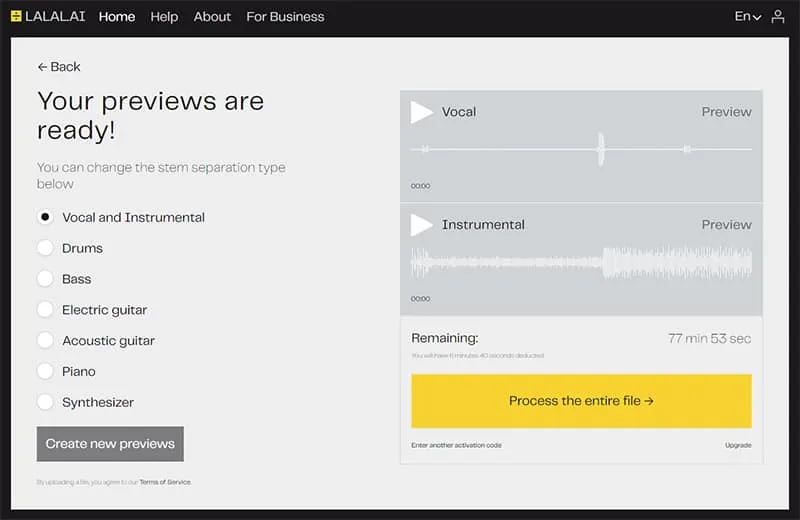Image resolution: width=800 pixels, height=520 pixels.
Task: Open the Terms of Service link
Action: pos(165,482)
